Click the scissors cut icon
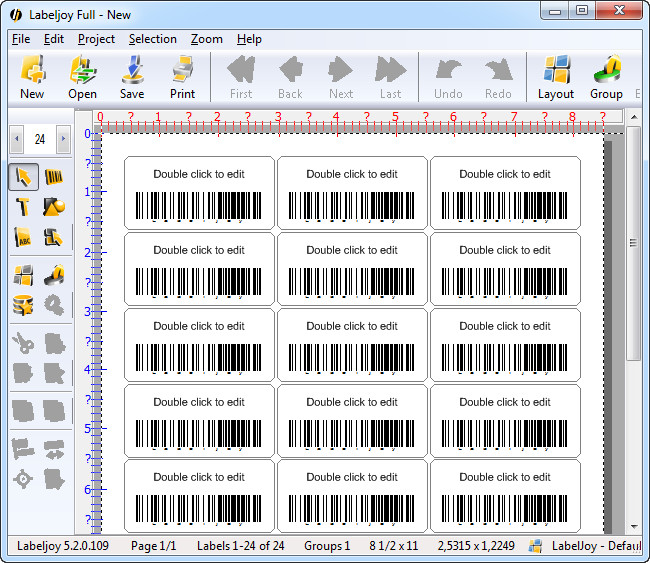Image resolution: width=650 pixels, height=563 pixels. tap(23, 343)
